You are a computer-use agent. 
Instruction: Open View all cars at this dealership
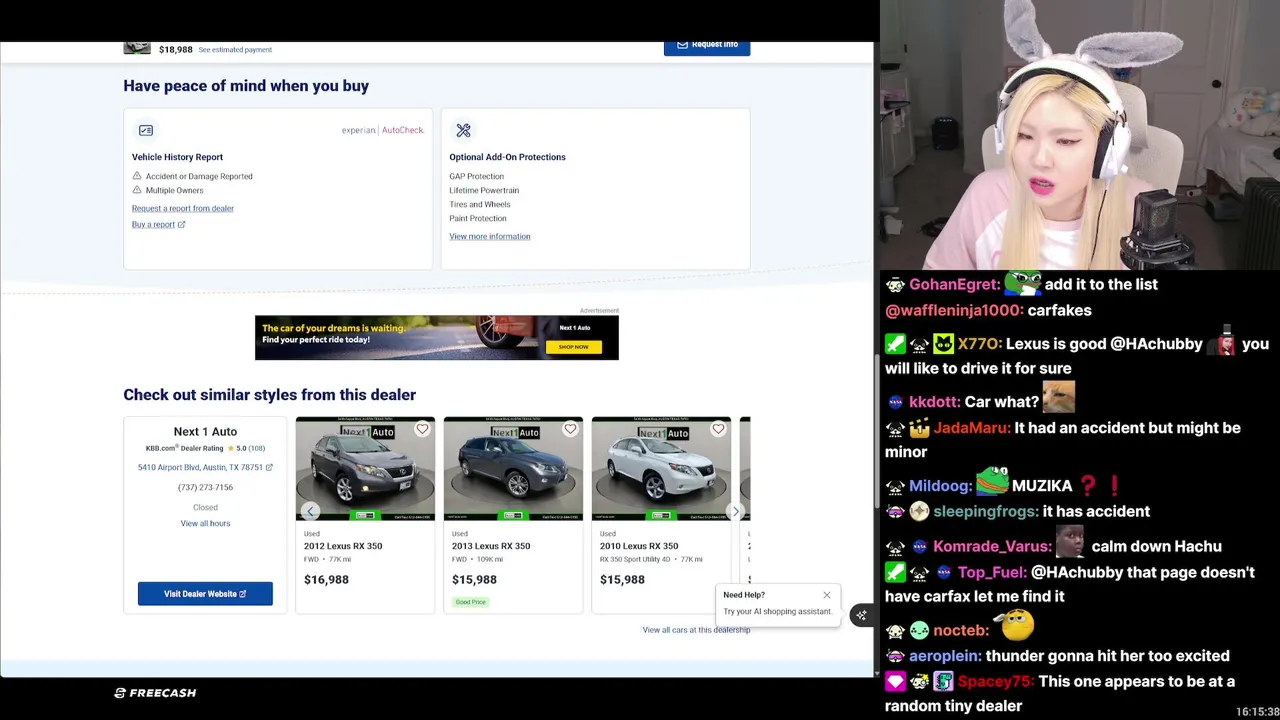(696, 630)
